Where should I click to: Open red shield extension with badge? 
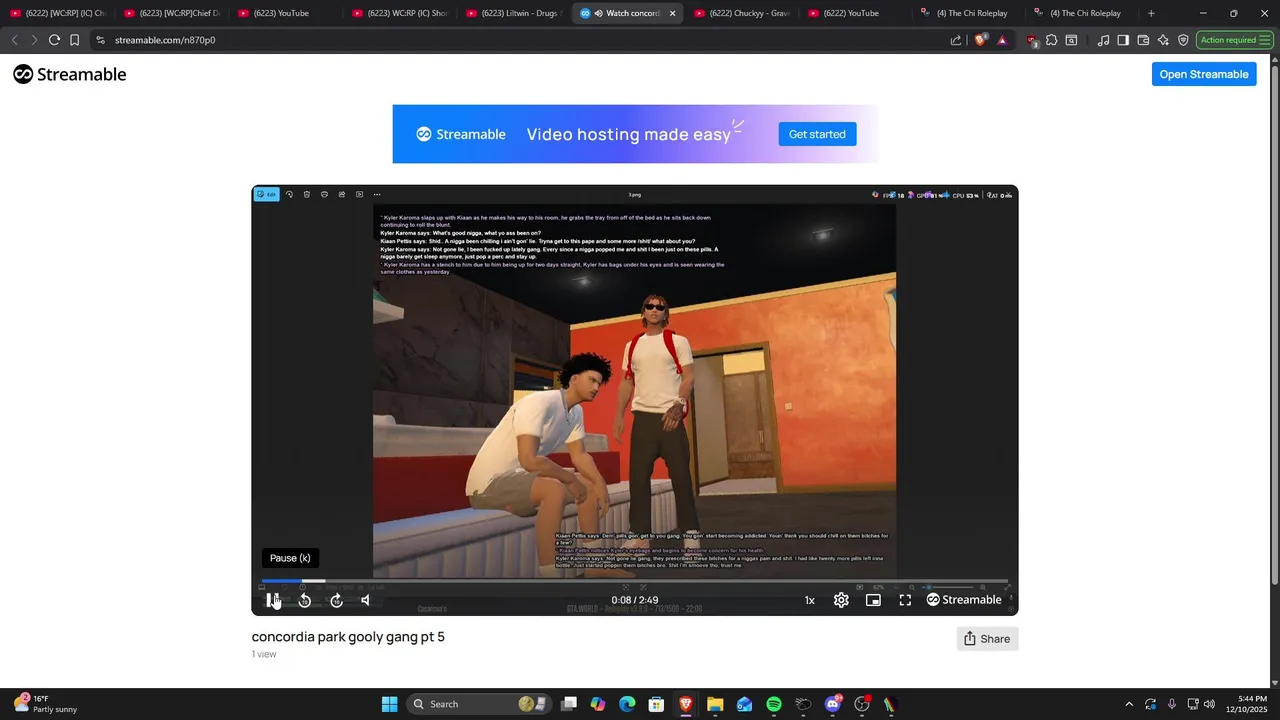point(1033,40)
